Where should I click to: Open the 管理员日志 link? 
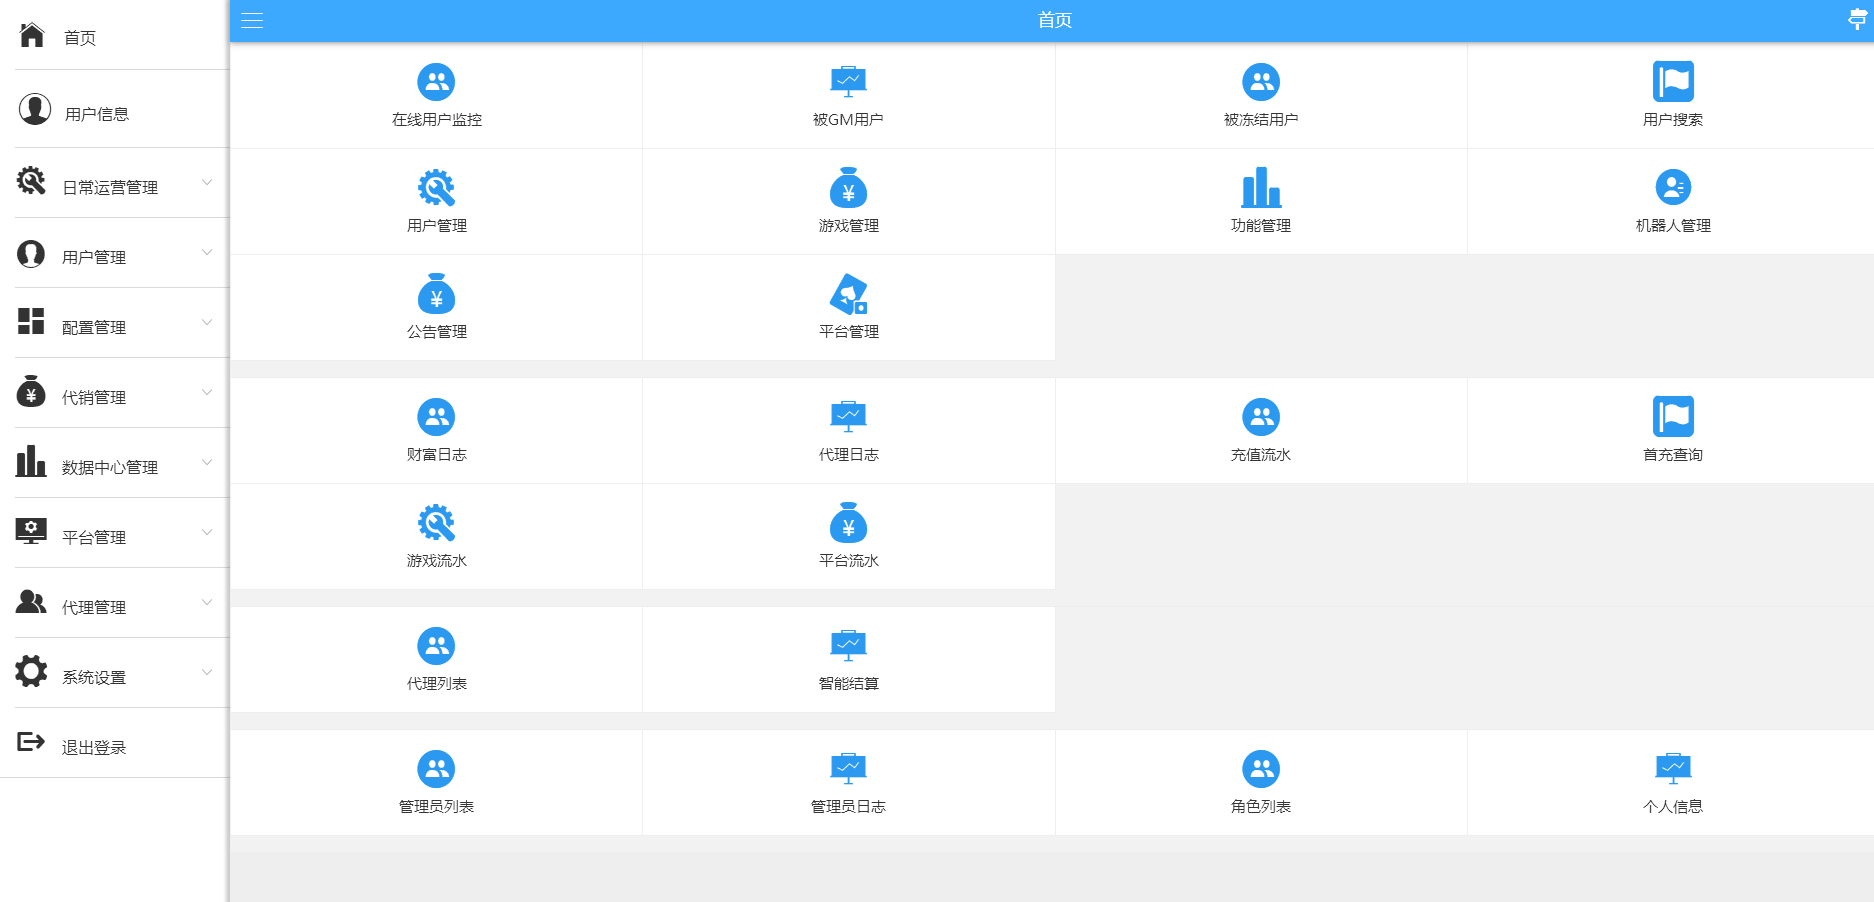[848, 806]
